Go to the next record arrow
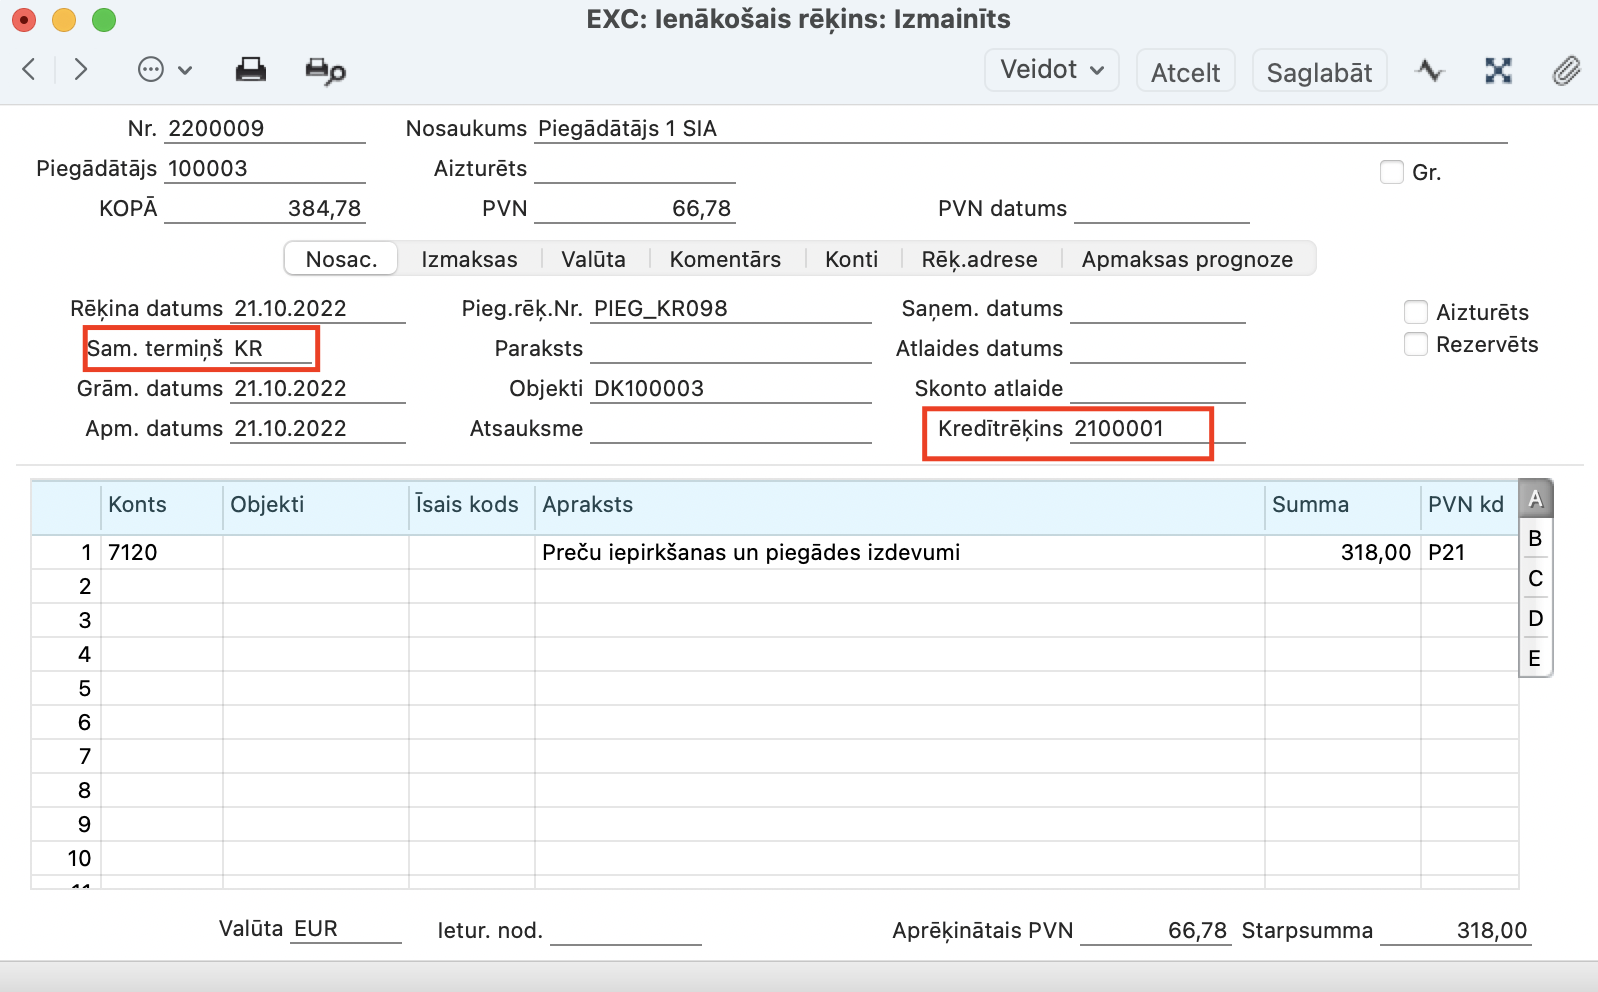 click(81, 69)
